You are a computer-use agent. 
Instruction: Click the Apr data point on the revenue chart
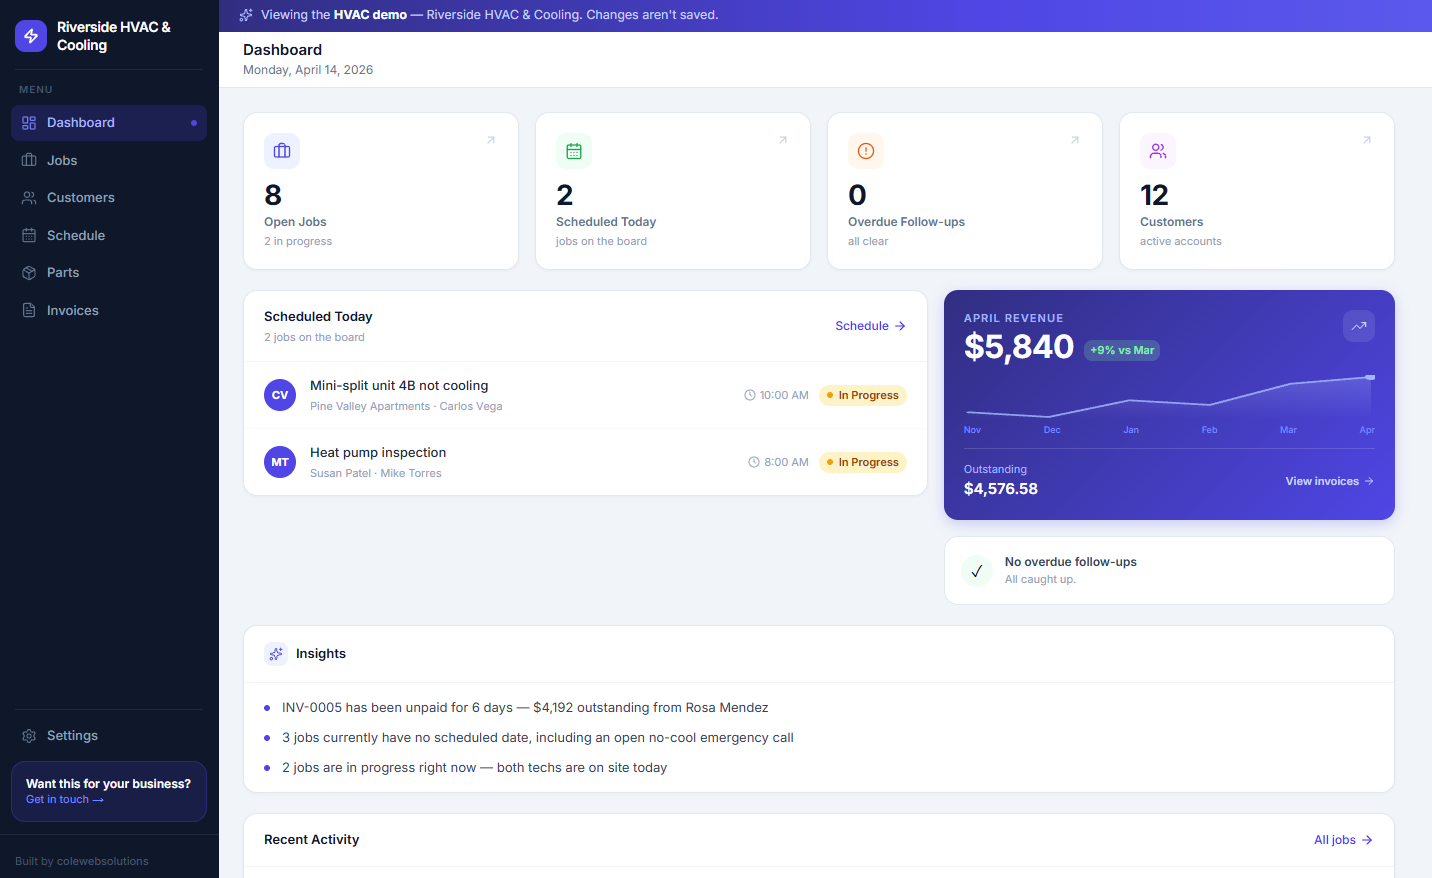coord(1370,377)
